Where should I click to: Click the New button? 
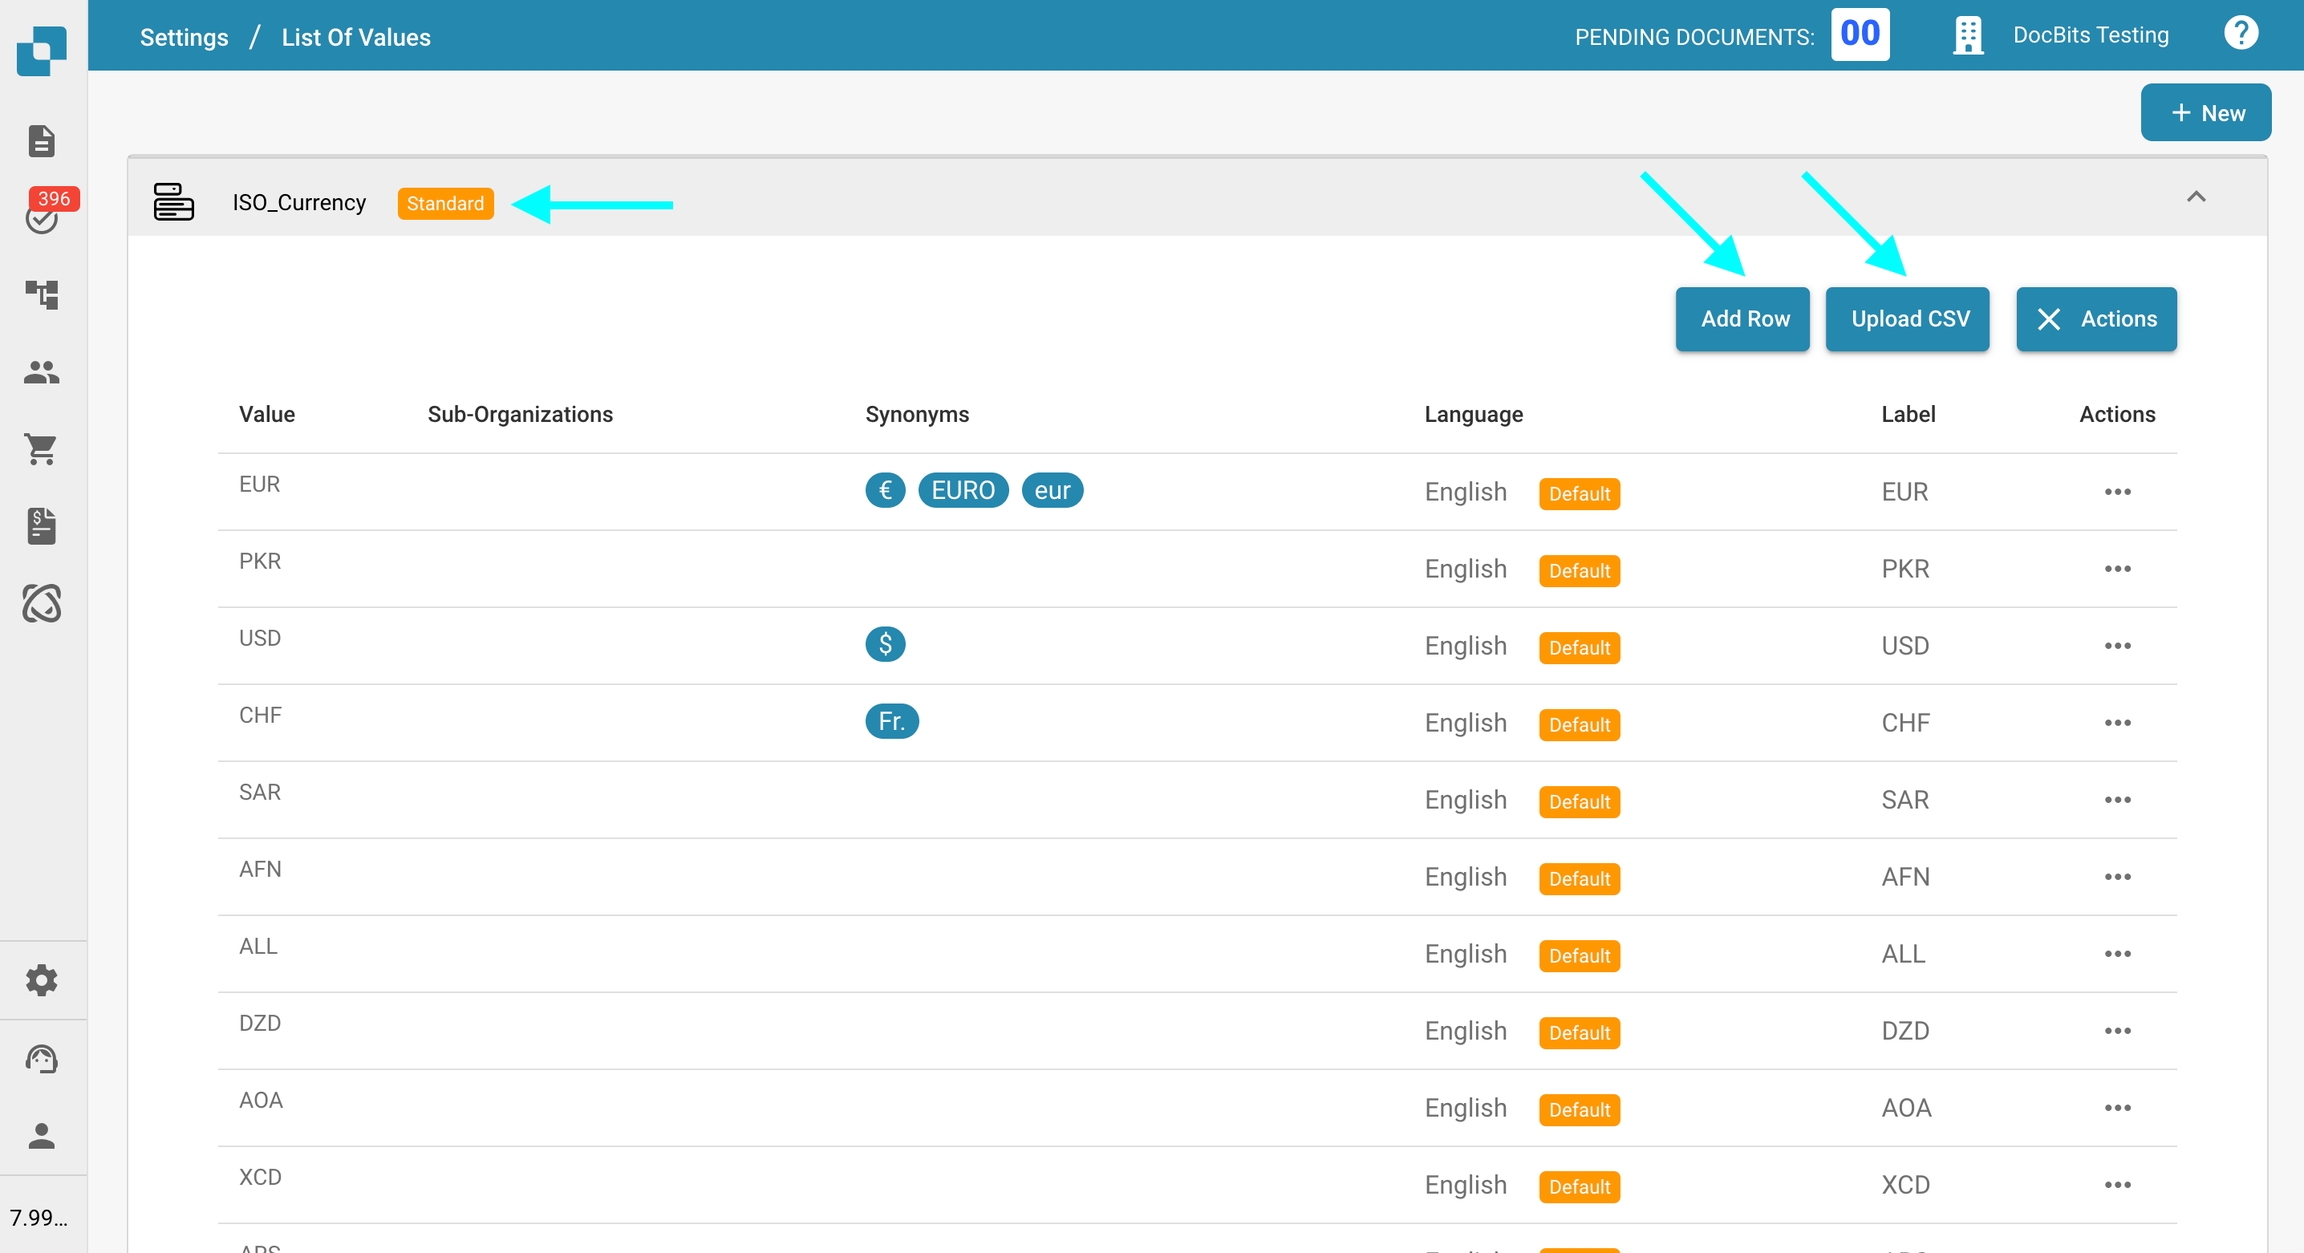point(2206,113)
